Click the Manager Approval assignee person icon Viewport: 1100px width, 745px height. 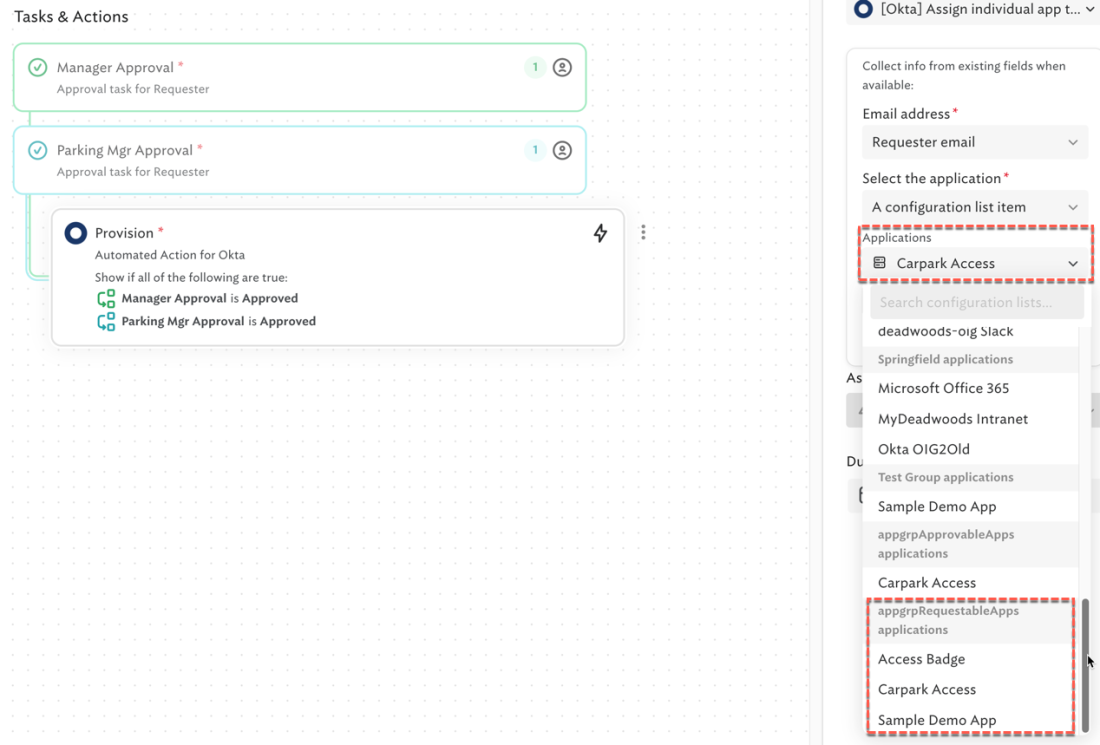(562, 68)
